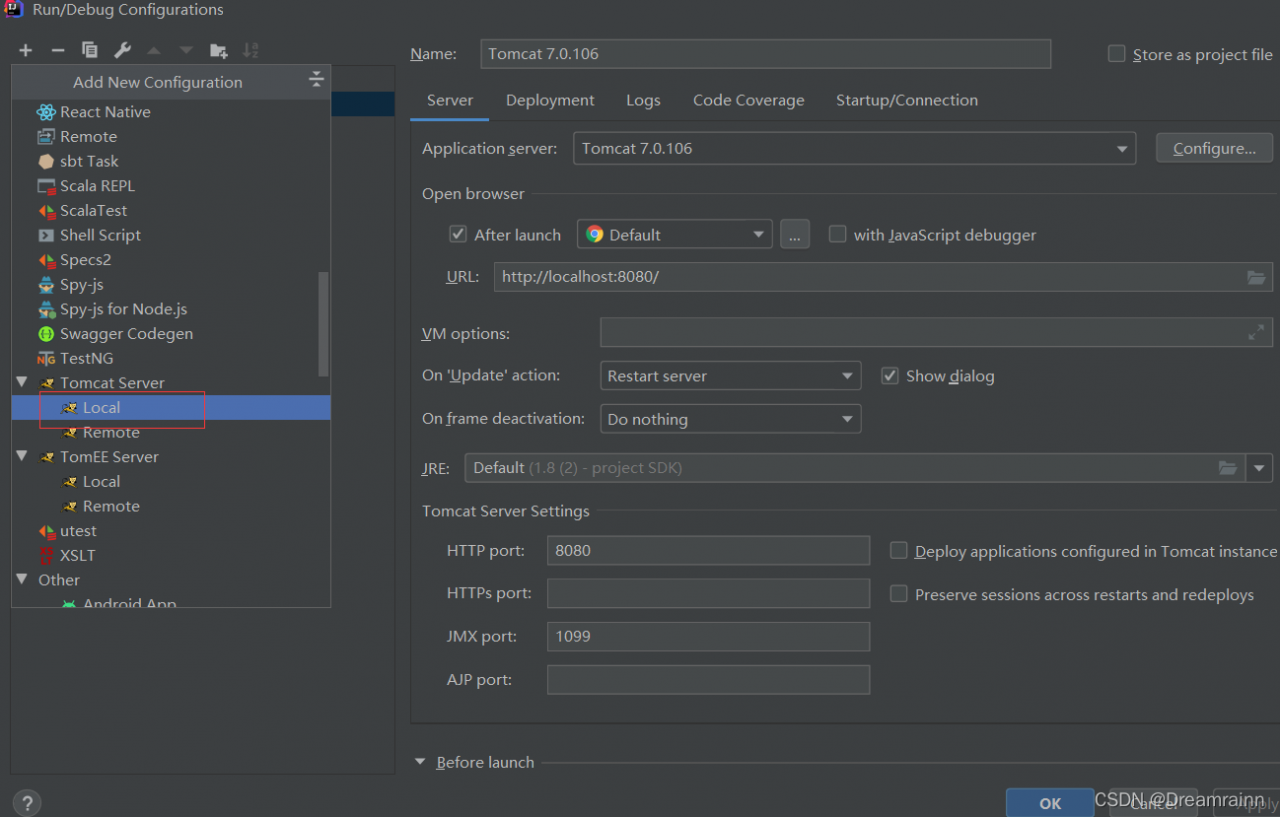Image resolution: width=1280 pixels, height=817 pixels.
Task: Move configuration up with the up arrow
Action: (154, 50)
